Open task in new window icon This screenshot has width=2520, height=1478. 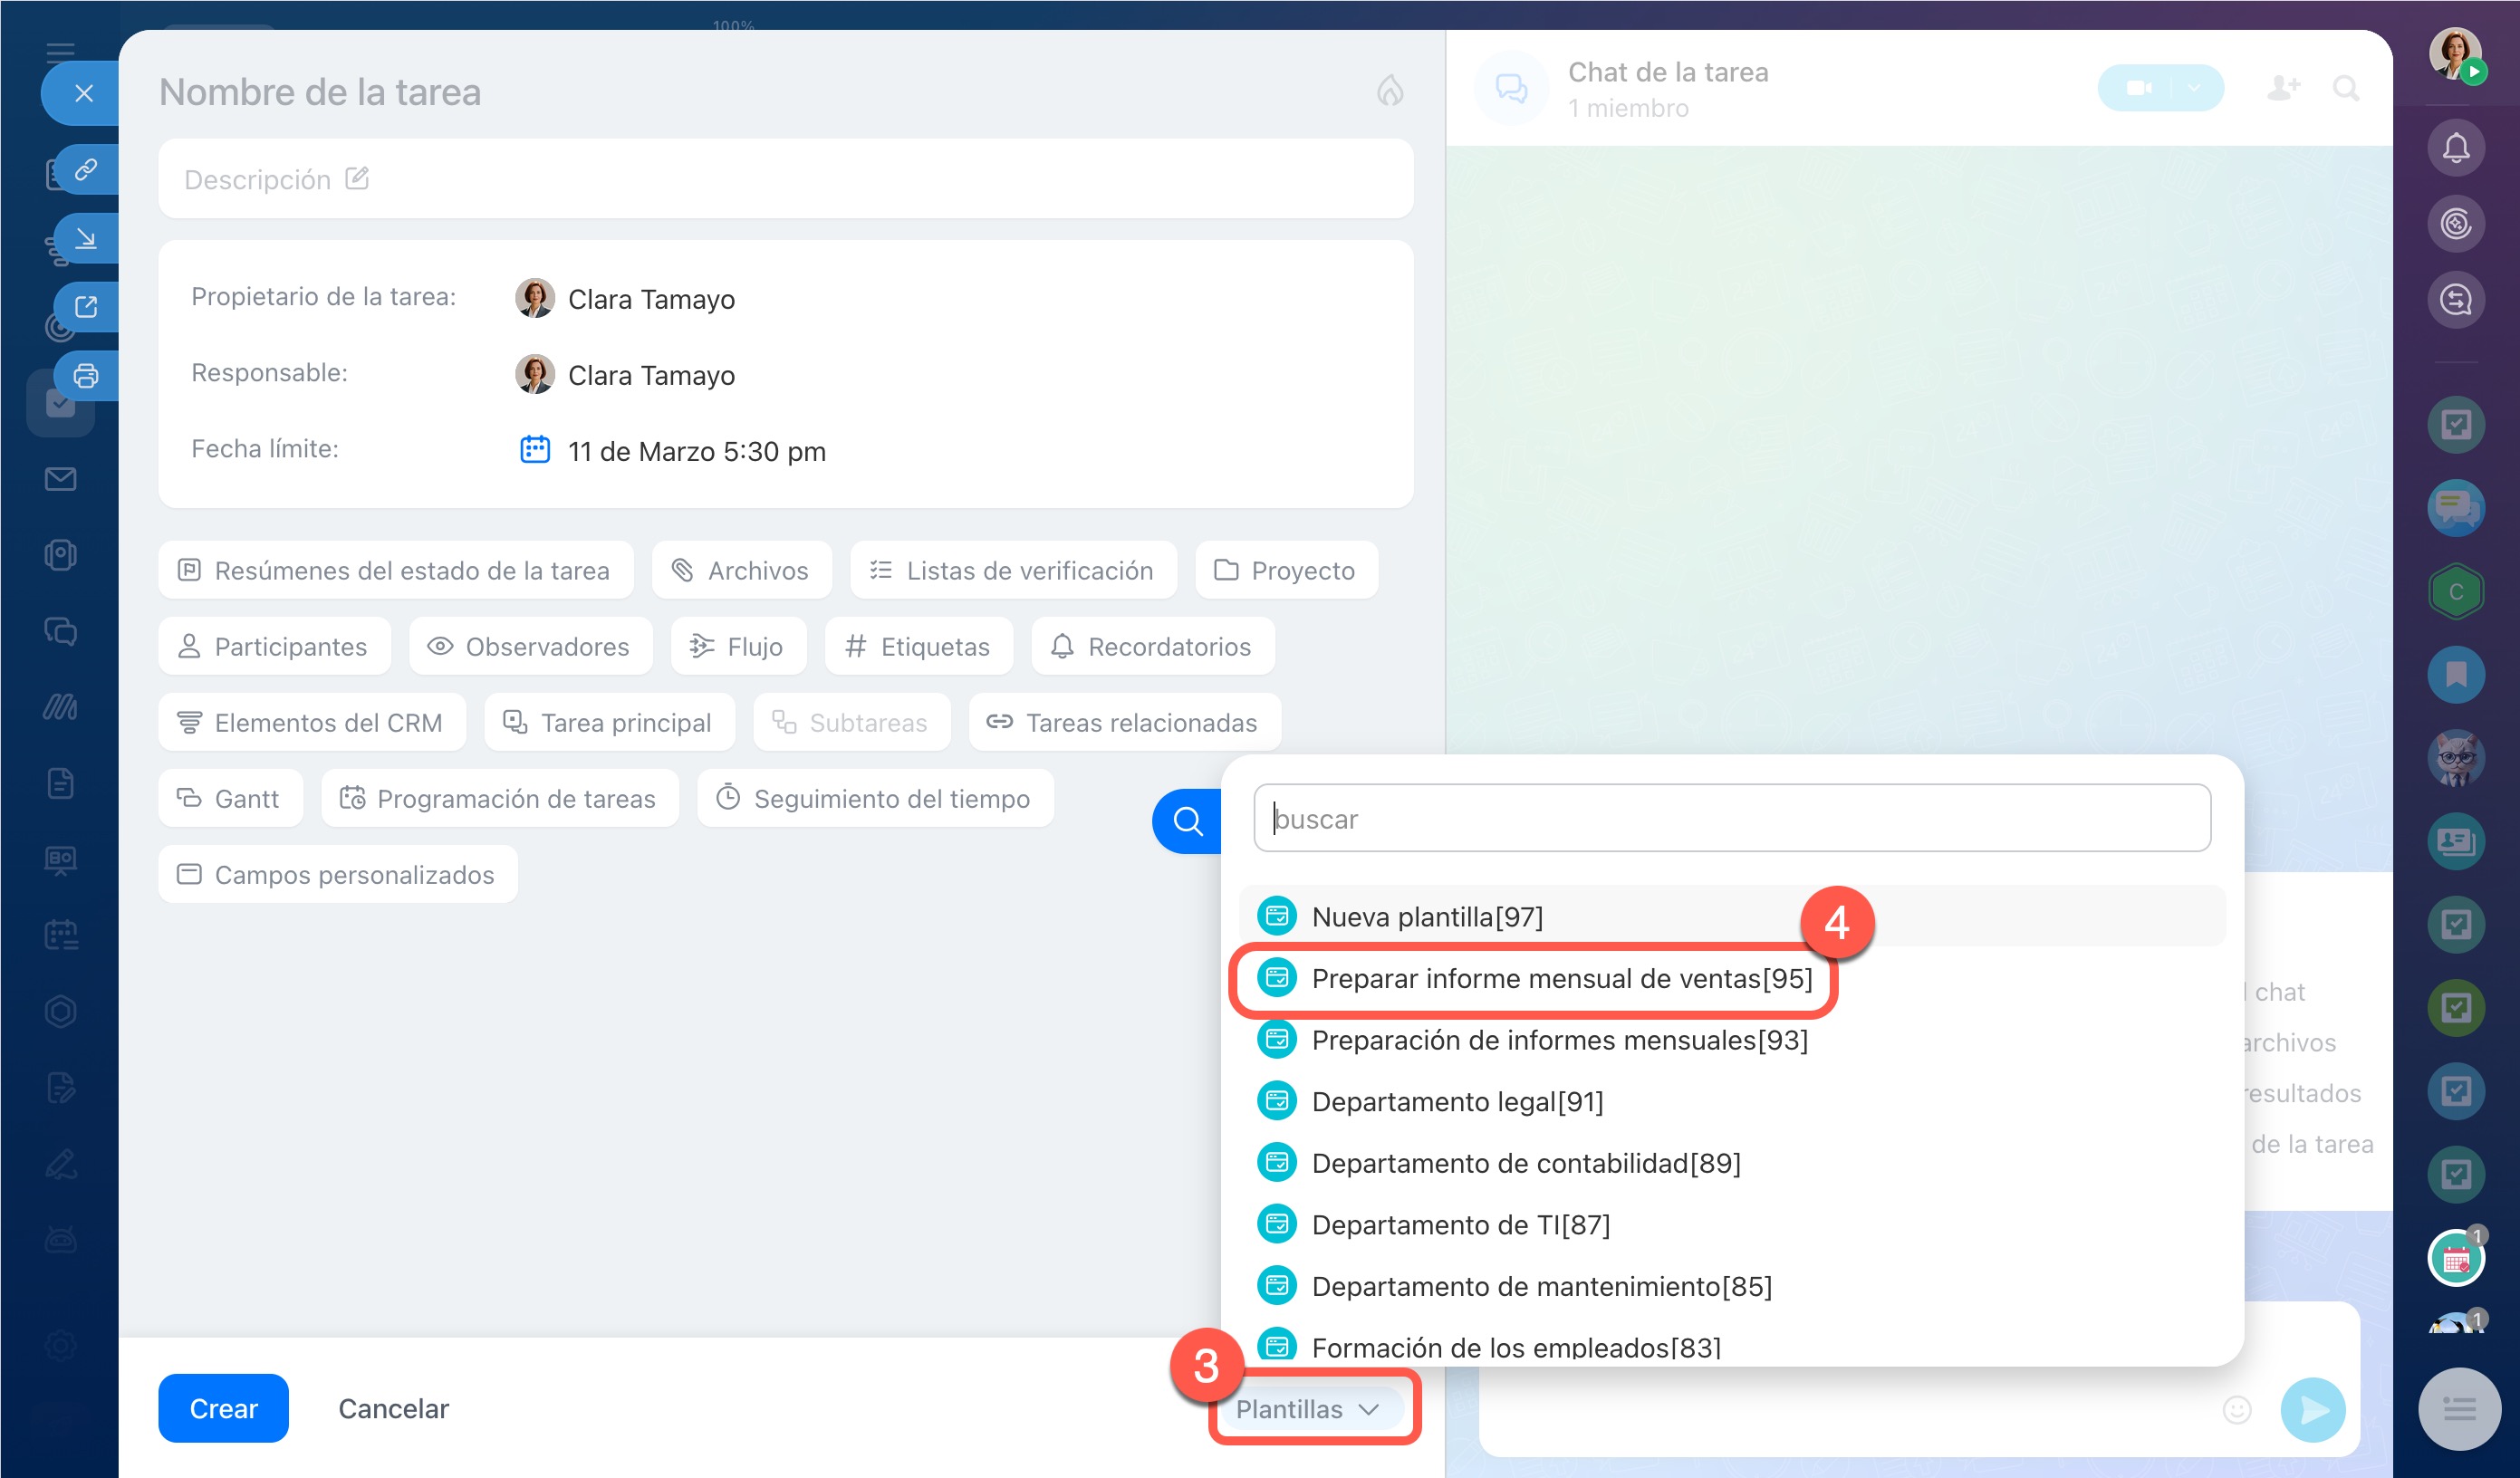[x=86, y=307]
